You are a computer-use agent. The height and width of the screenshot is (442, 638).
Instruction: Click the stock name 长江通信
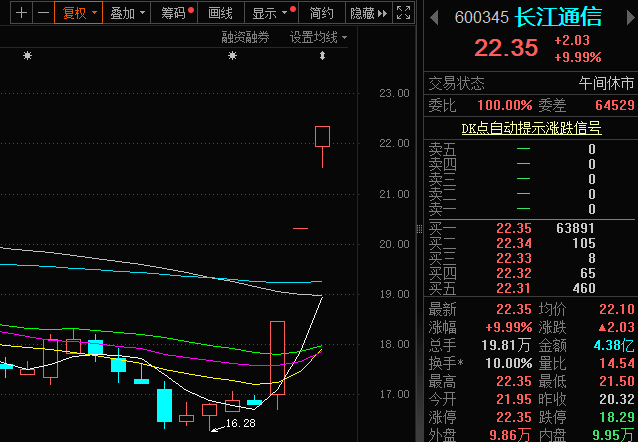(x=558, y=17)
